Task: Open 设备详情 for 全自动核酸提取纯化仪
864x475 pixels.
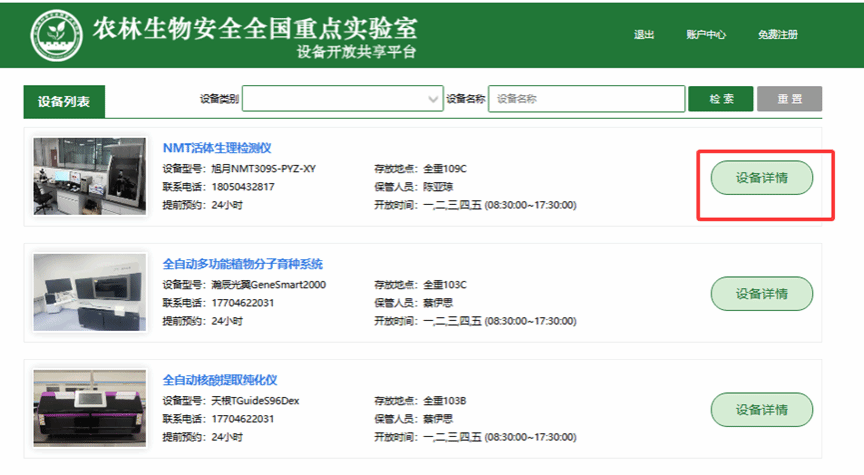Action: pyautogui.click(x=761, y=409)
